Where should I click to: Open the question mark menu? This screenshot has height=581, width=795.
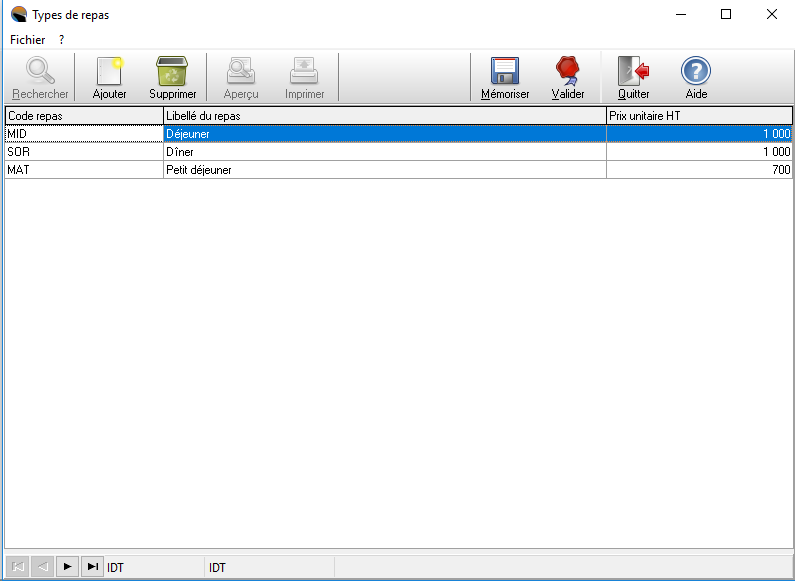pos(61,40)
